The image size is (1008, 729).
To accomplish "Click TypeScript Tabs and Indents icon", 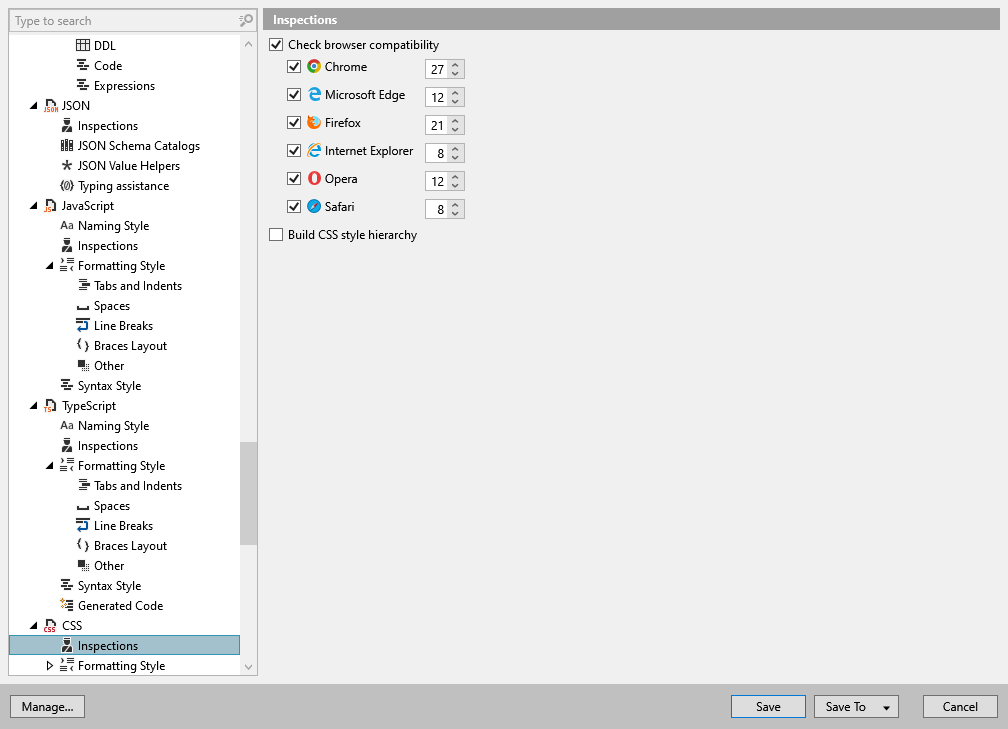I will tap(83, 485).
